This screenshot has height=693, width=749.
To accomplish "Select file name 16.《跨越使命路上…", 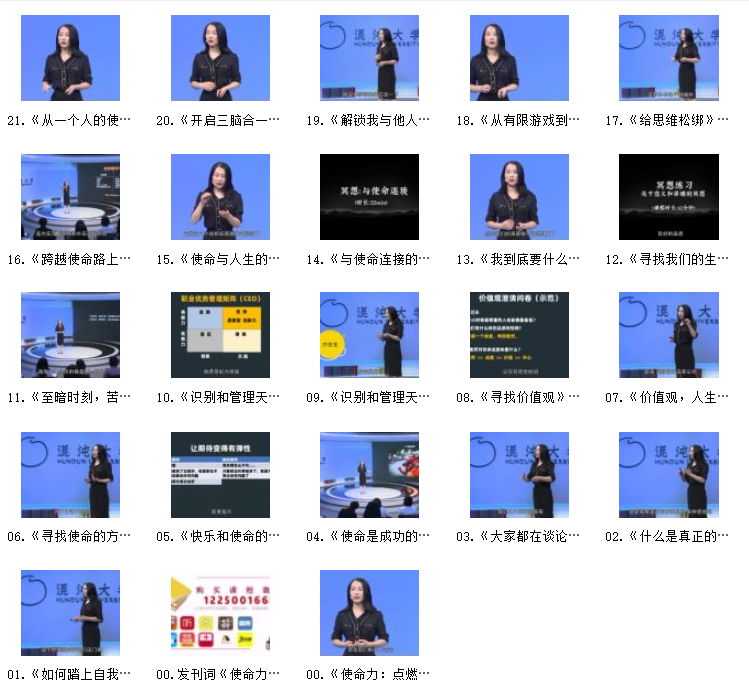I will [x=69, y=259].
